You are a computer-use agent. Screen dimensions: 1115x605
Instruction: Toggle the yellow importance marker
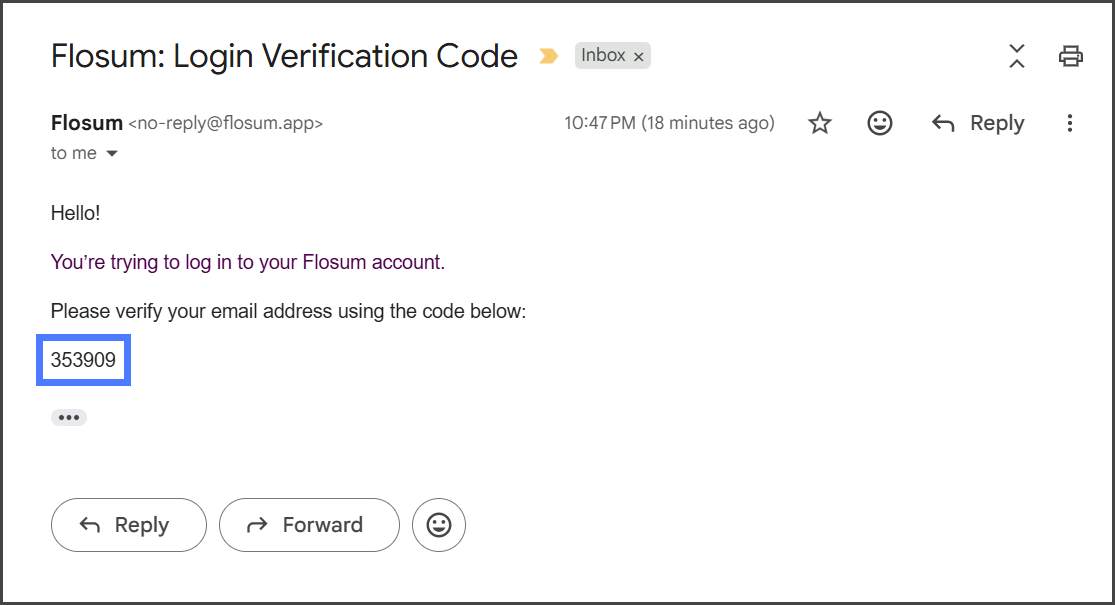coord(548,56)
